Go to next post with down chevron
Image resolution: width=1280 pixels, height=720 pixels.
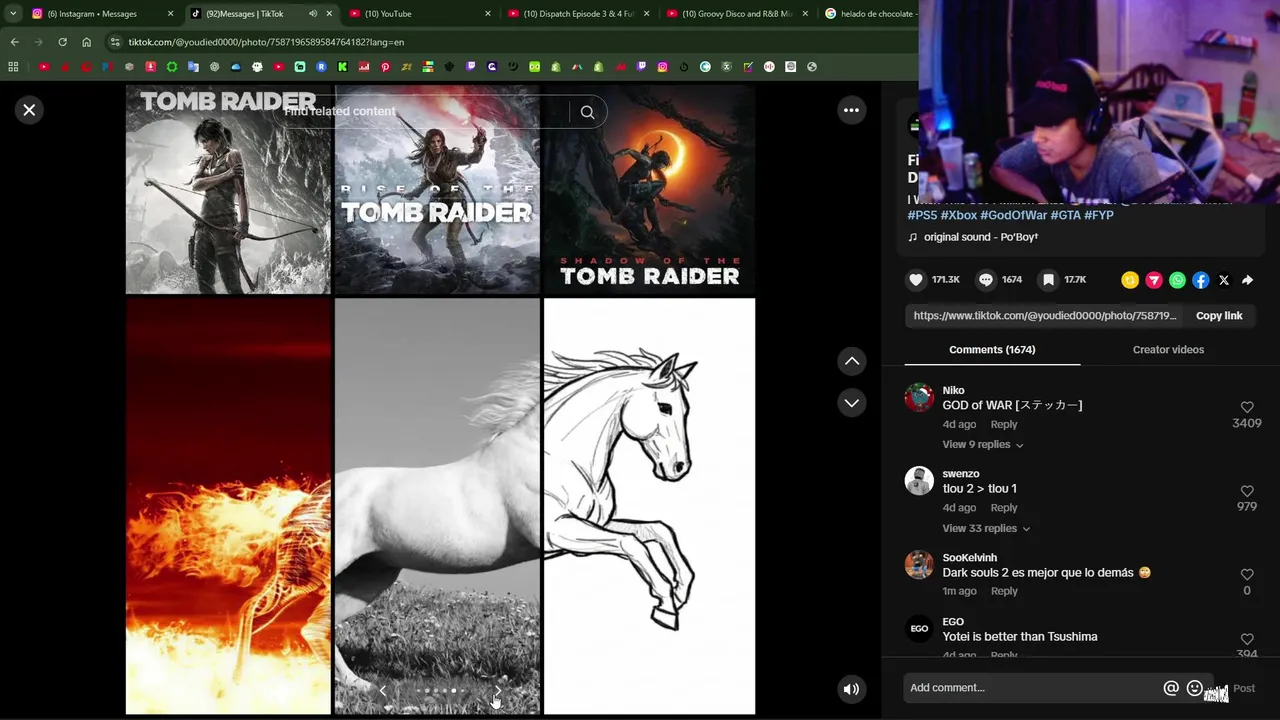(x=851, y=403)
